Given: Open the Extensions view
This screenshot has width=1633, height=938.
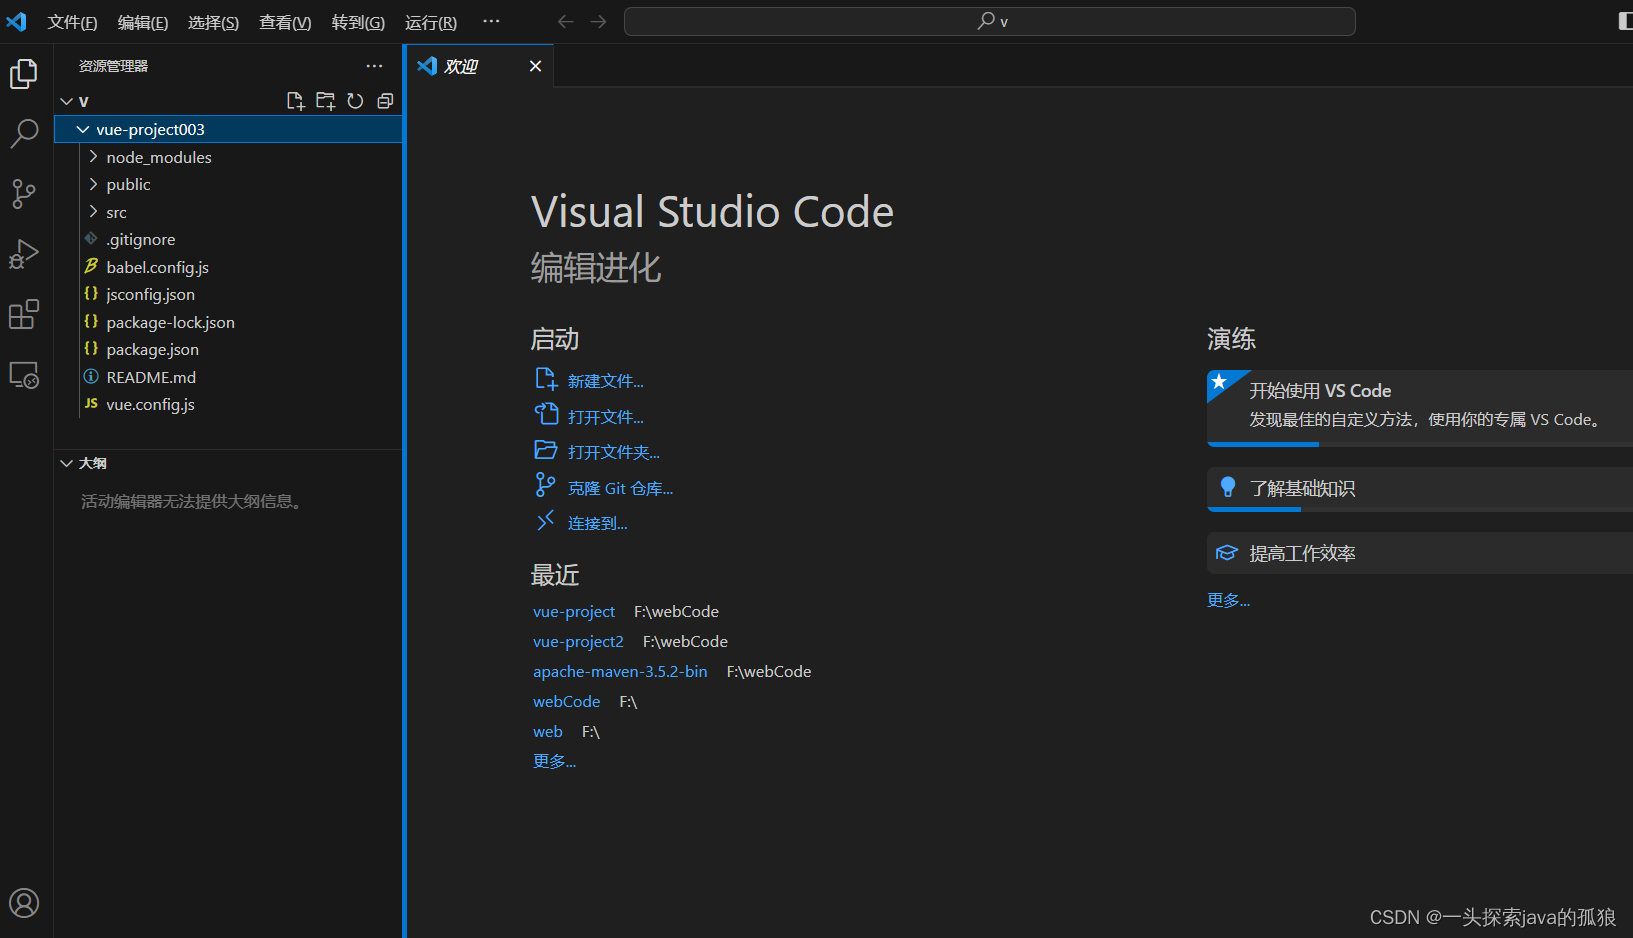Looking at the screenshot, I should 24,315.
